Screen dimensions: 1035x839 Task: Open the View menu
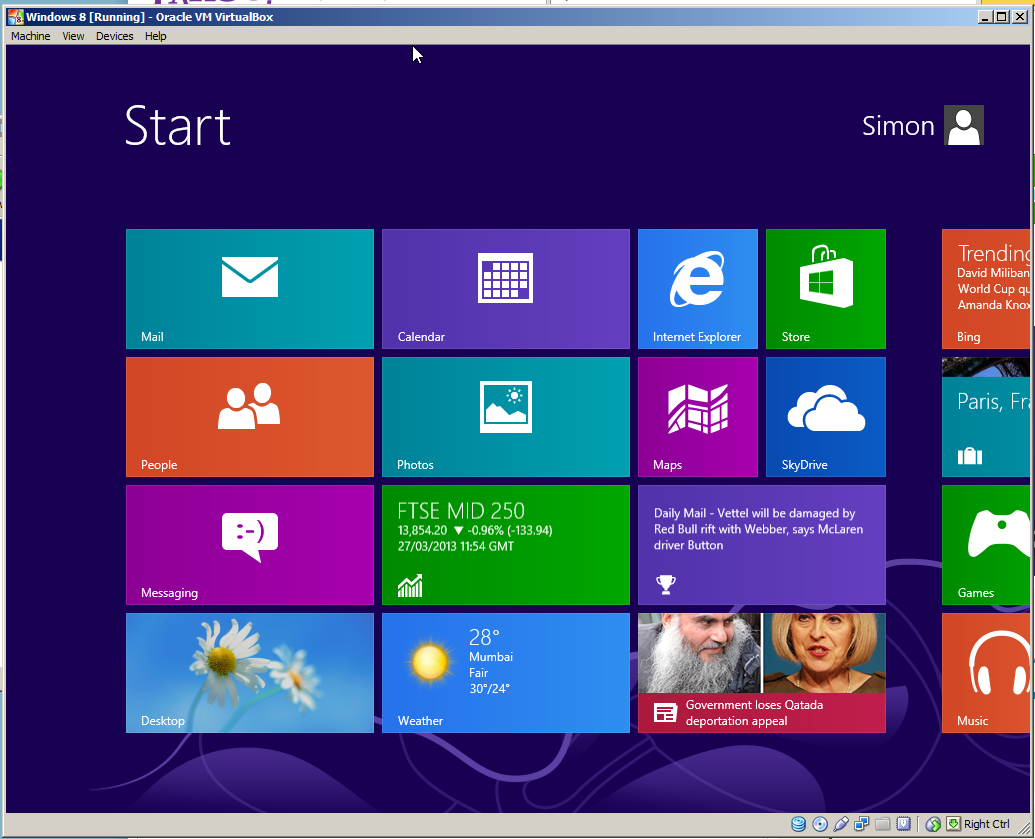click(73, 36)
